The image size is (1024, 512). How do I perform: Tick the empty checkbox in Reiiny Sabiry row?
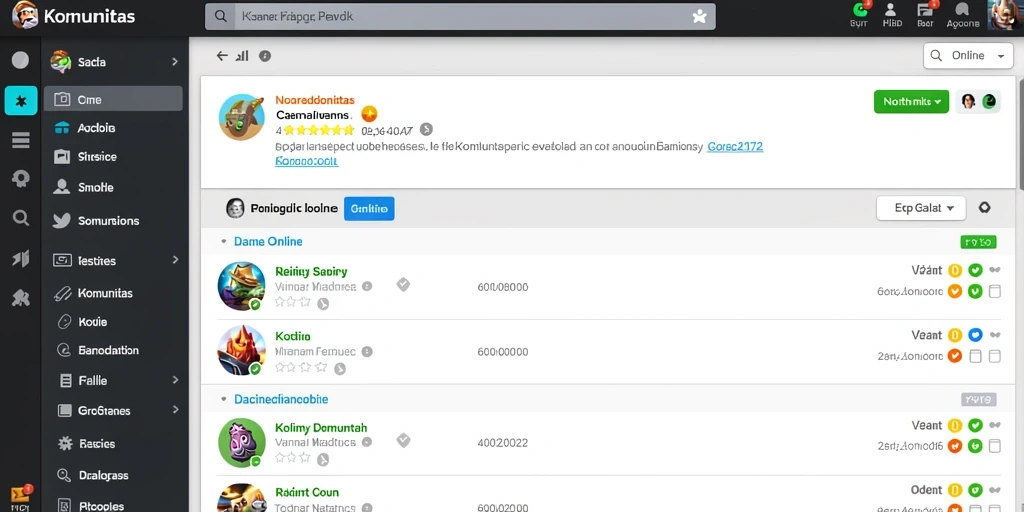[x=995, y=291]
